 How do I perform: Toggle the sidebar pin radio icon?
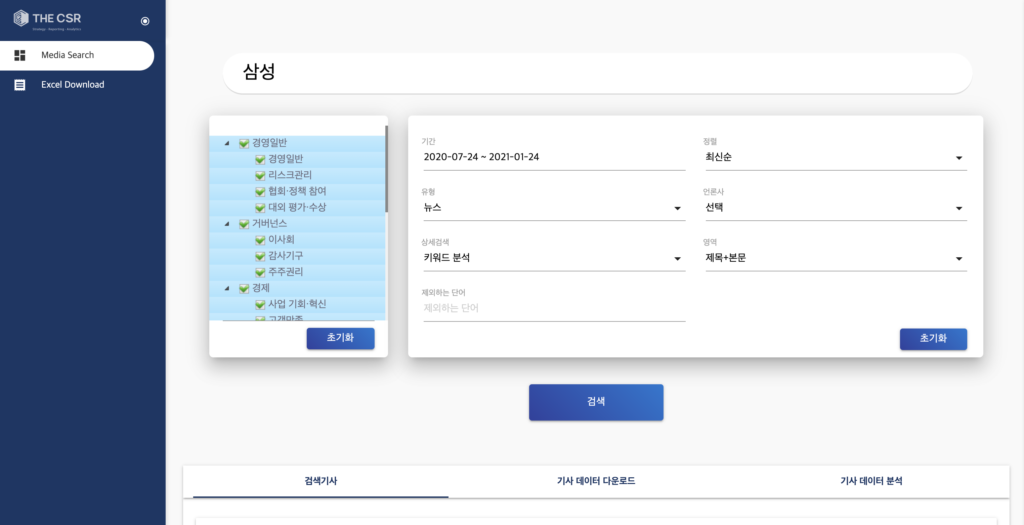click(145, 21)
